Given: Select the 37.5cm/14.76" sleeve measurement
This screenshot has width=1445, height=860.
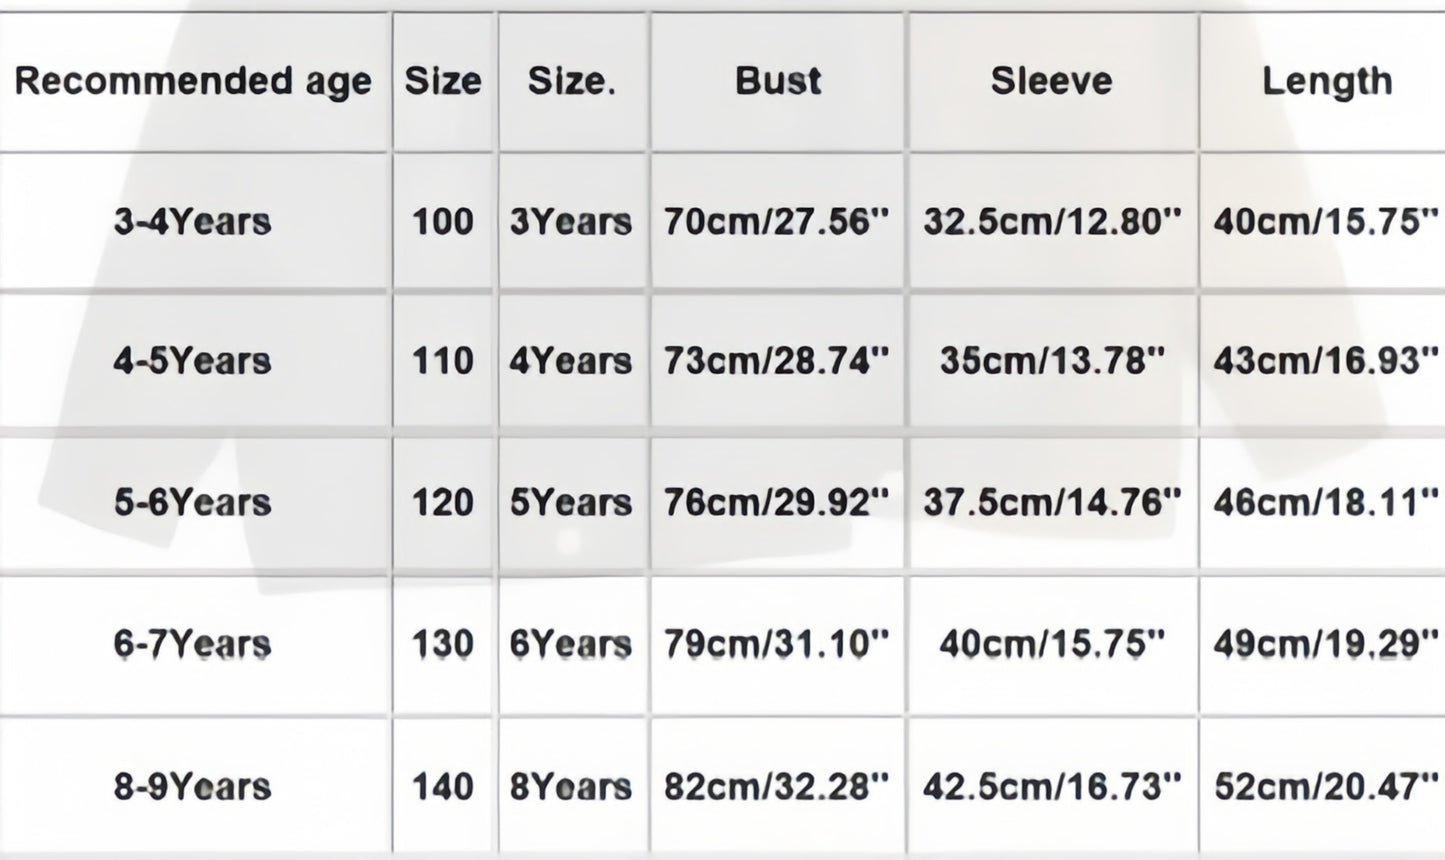Looking at the screenshot, I should (1052, 502).
